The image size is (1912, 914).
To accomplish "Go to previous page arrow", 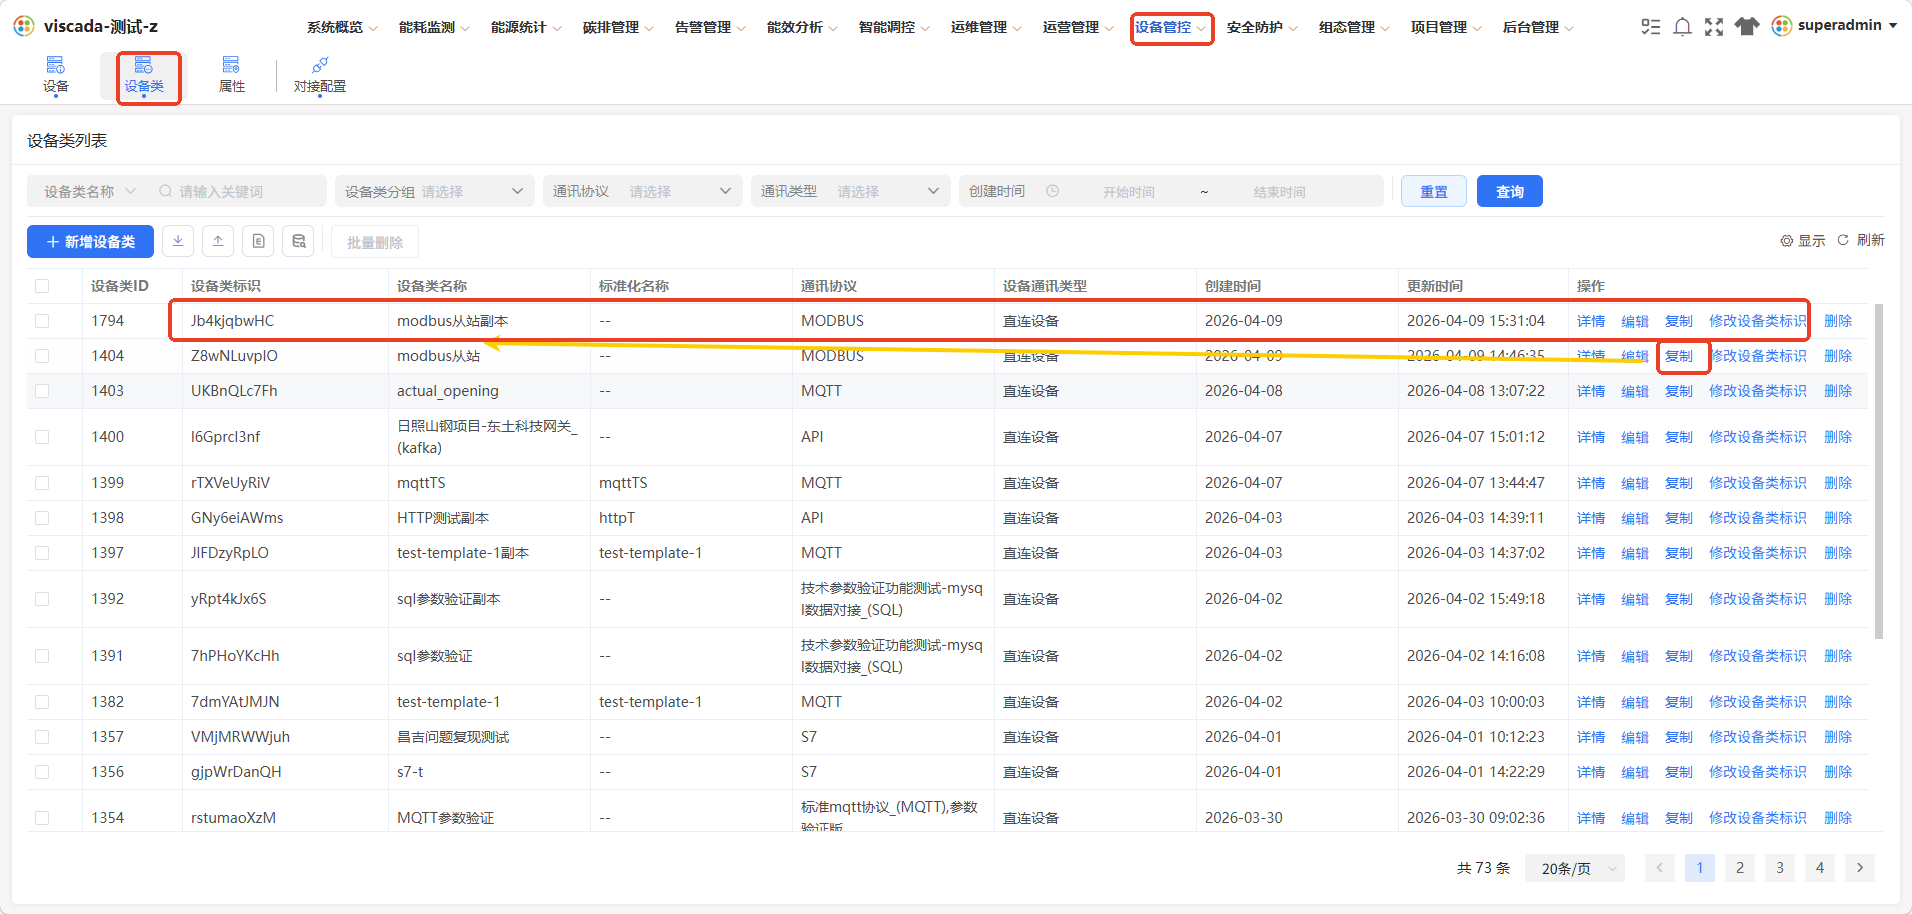I will coord(1660,867).
